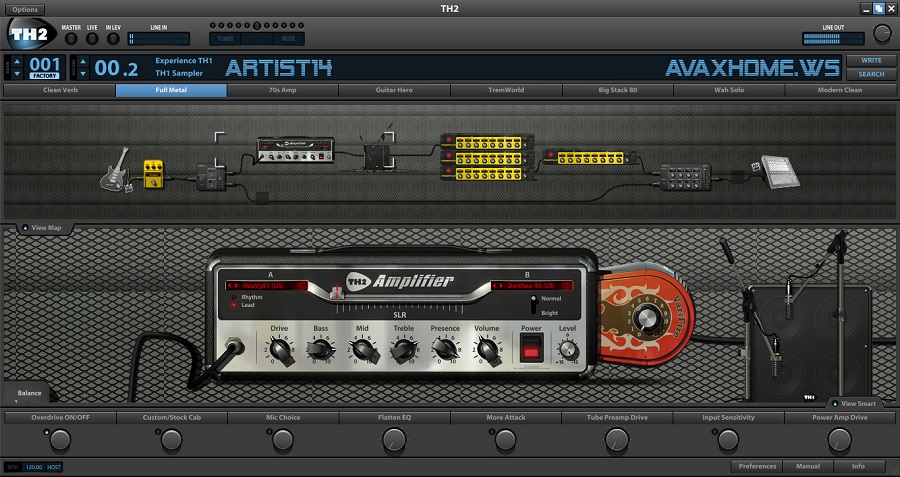This screenshot has height=477, width=900.
Task: Toggle Input Sensitivity smart control
Action: point(728,440)
